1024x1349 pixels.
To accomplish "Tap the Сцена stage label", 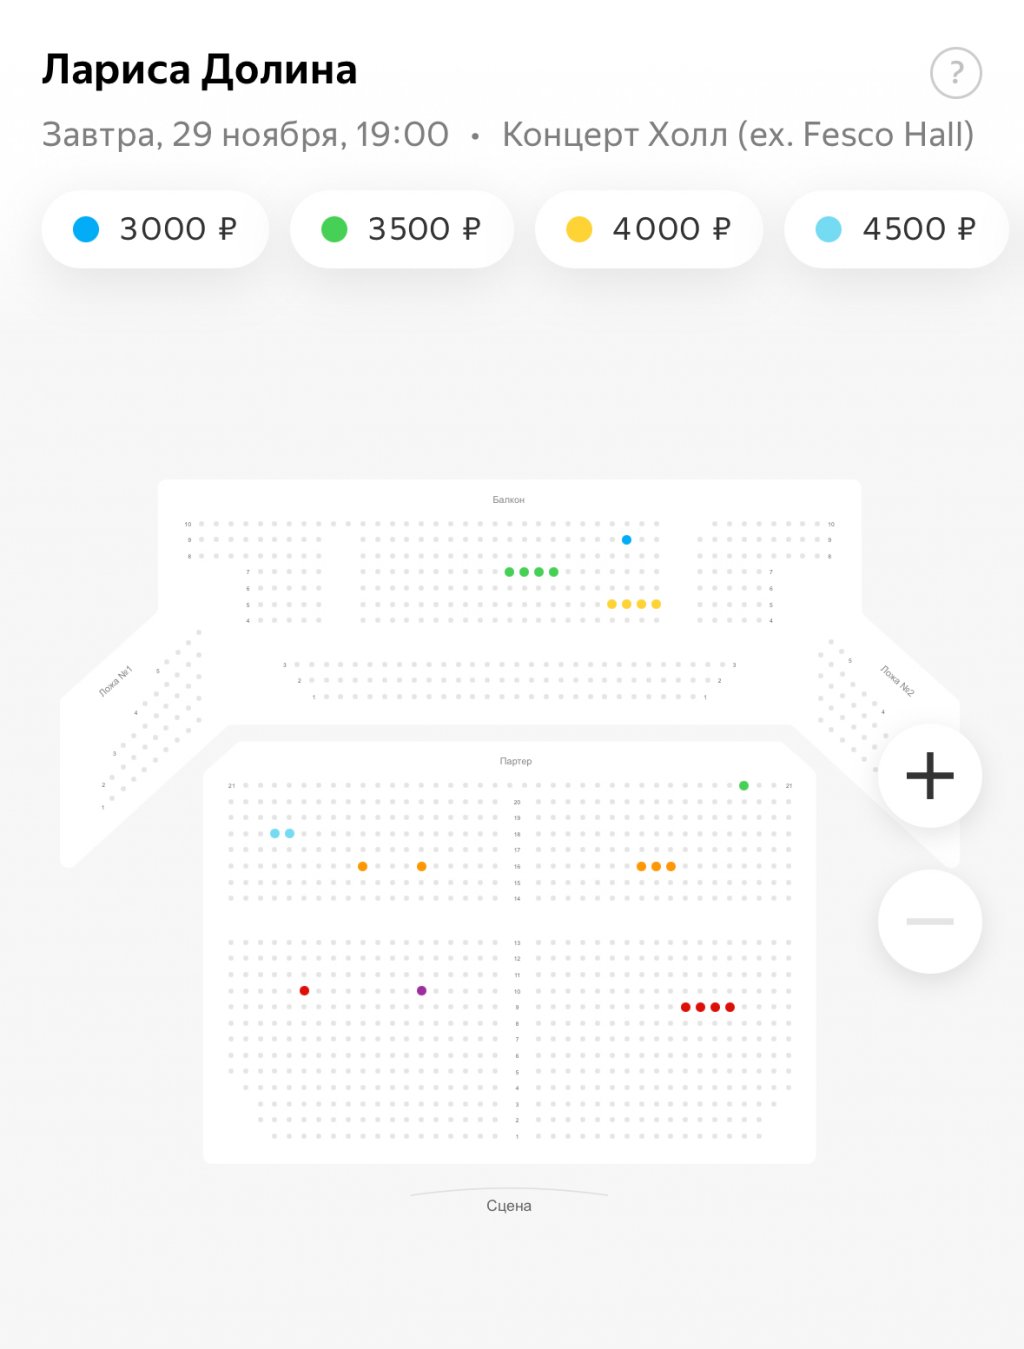I will [x=508, y=1206].
